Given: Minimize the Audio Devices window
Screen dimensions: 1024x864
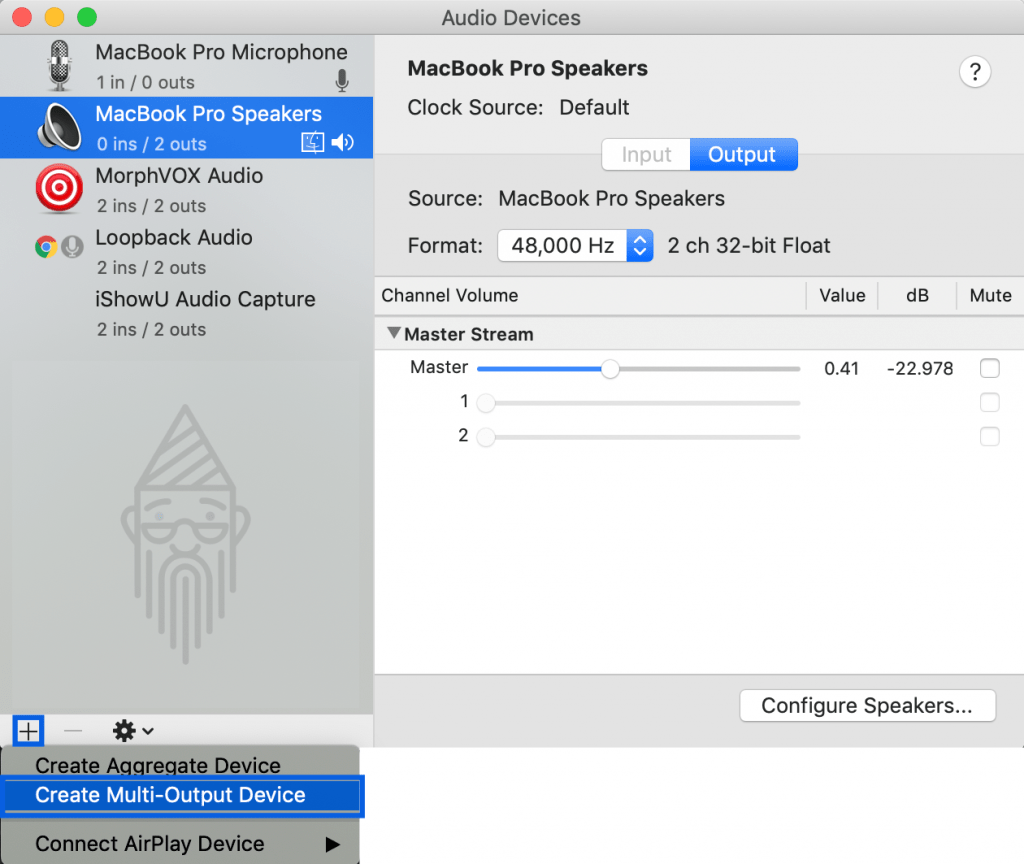Looking at the screenshot, I should (54, 17).
